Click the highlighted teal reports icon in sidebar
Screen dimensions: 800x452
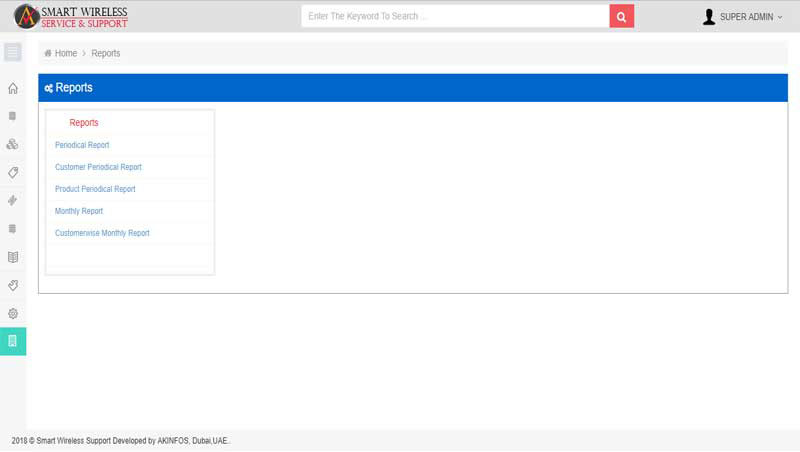coord(13,341)
